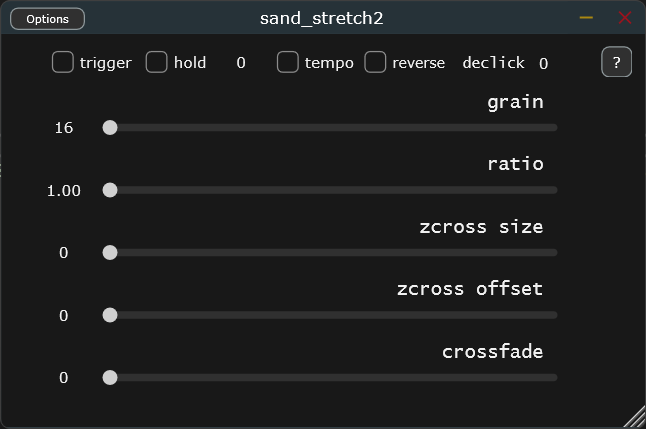Enable the trigger checkbox
Screen dimensions: 646x429
[x=63, y=62]
